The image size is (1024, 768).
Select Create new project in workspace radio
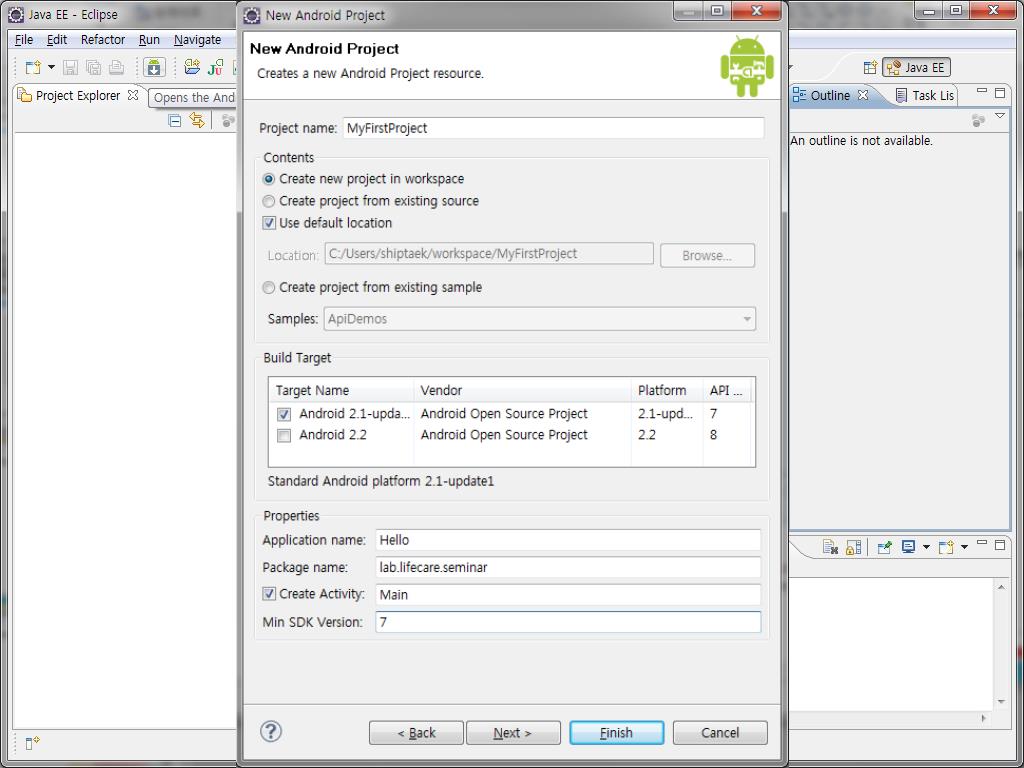click(268, 179)
